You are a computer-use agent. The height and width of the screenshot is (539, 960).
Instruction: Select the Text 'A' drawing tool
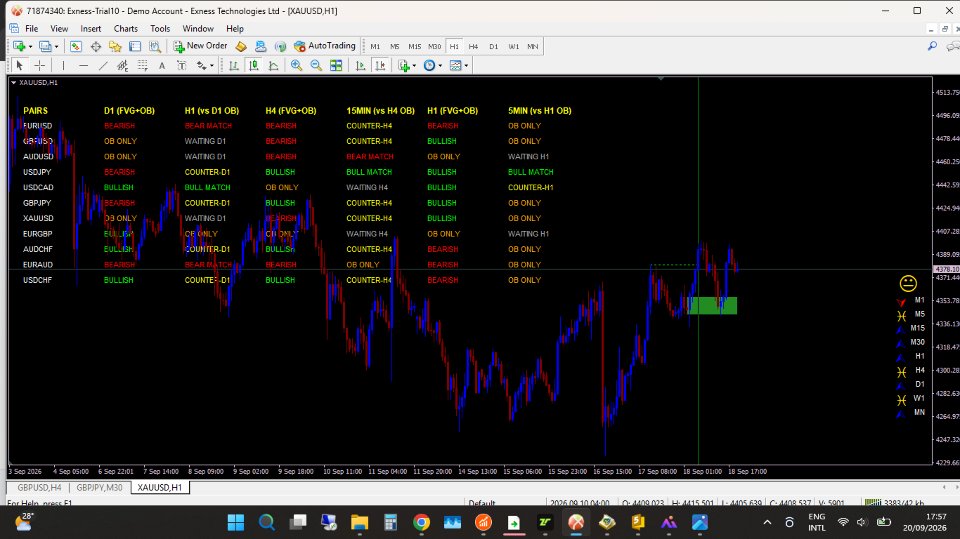point(162,65)
